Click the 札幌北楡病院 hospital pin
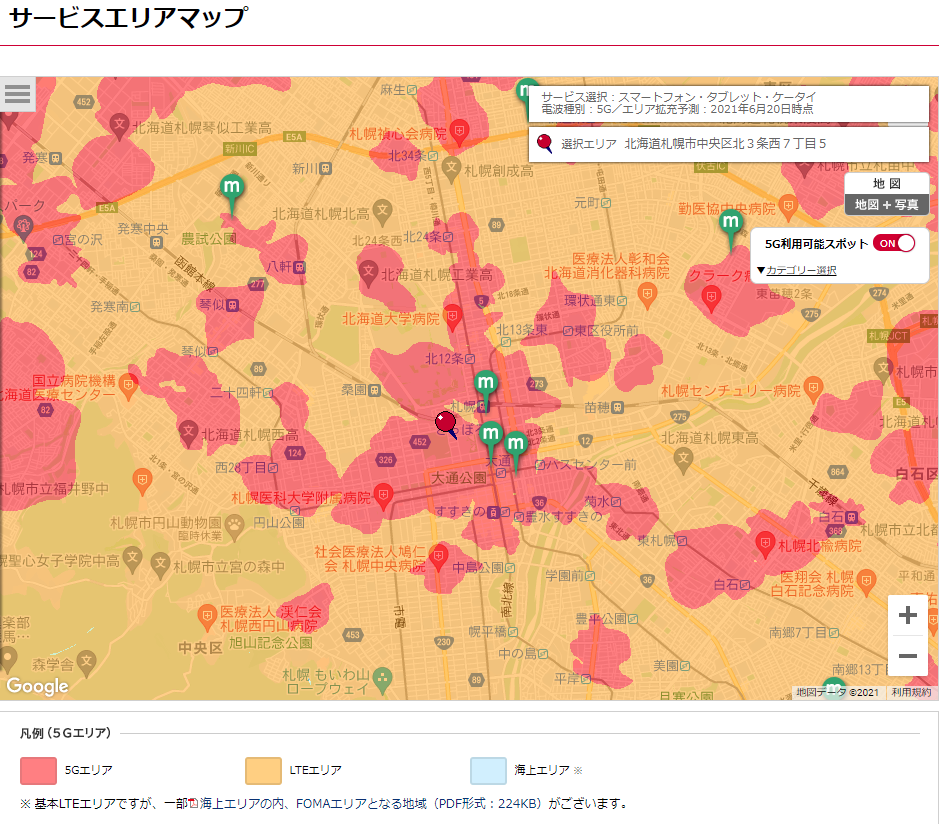This screenshot has height=824, width=940. pyautogui.click(x=764, y=545)
